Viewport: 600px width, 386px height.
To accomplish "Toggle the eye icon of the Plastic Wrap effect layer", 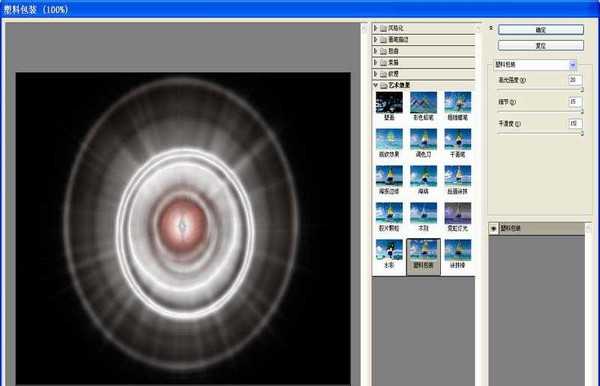I will point(493,228).
